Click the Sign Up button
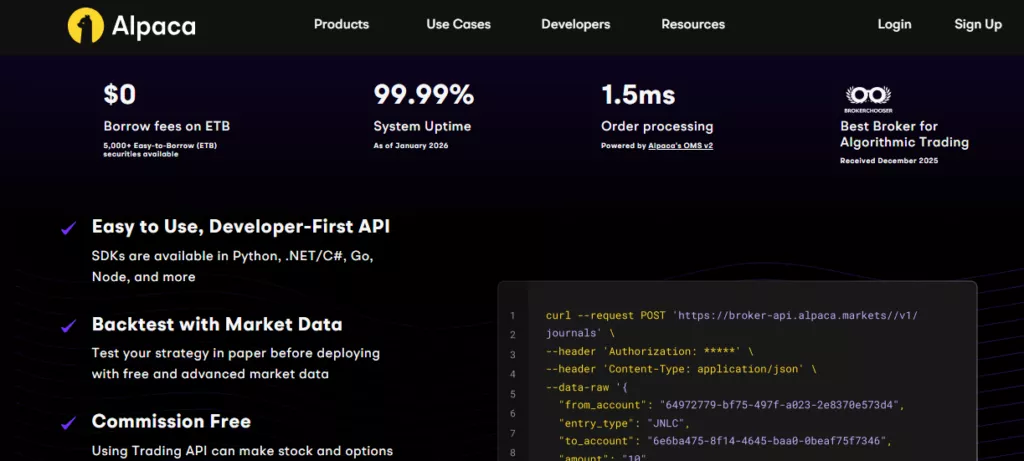The image size is (1024, 461). (x=978, y=25)
